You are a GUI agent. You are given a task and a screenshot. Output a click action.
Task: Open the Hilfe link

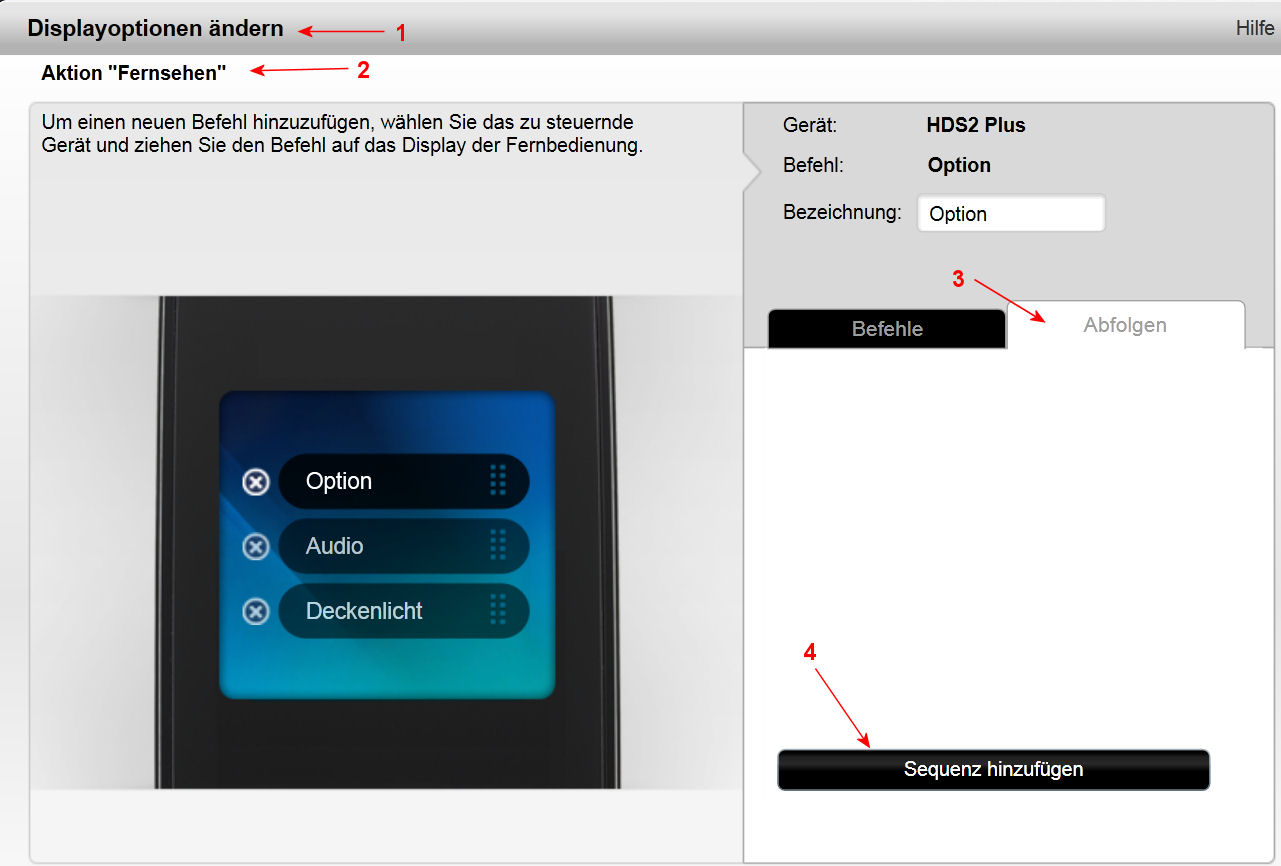(1254, 28)
